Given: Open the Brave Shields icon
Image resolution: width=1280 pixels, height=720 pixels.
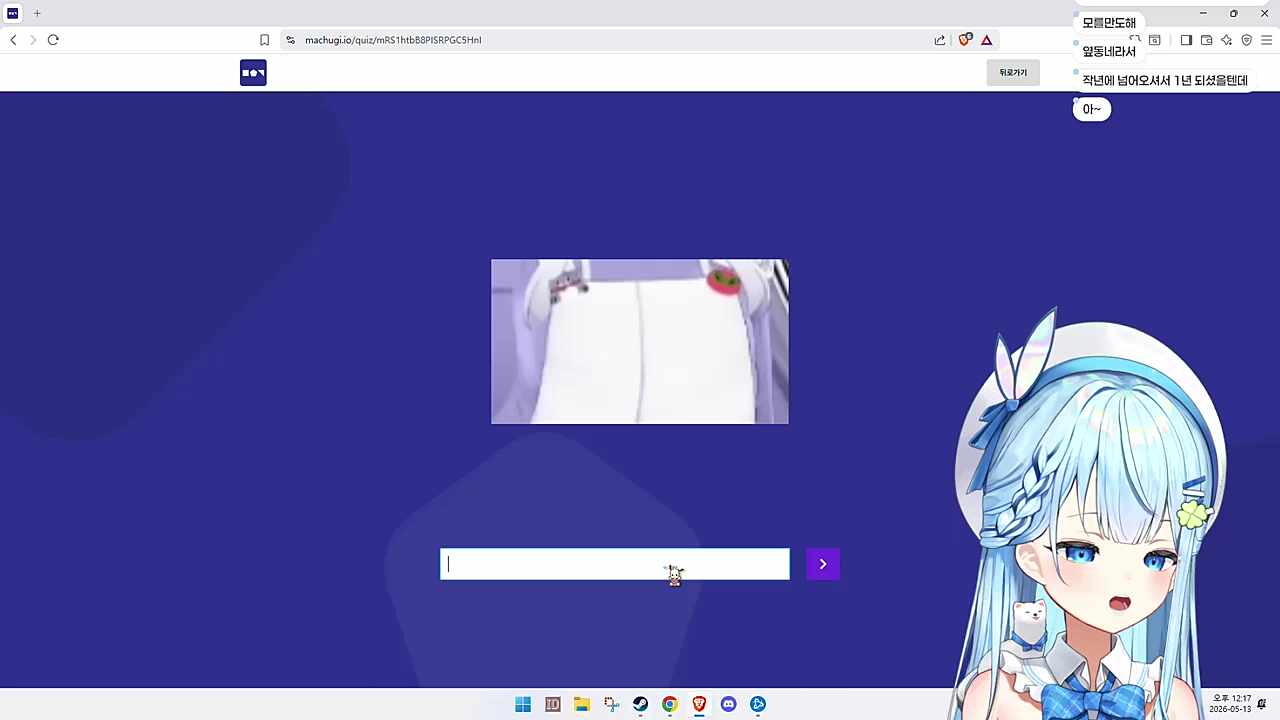Looking at the screenshot, I should point(965,40).
